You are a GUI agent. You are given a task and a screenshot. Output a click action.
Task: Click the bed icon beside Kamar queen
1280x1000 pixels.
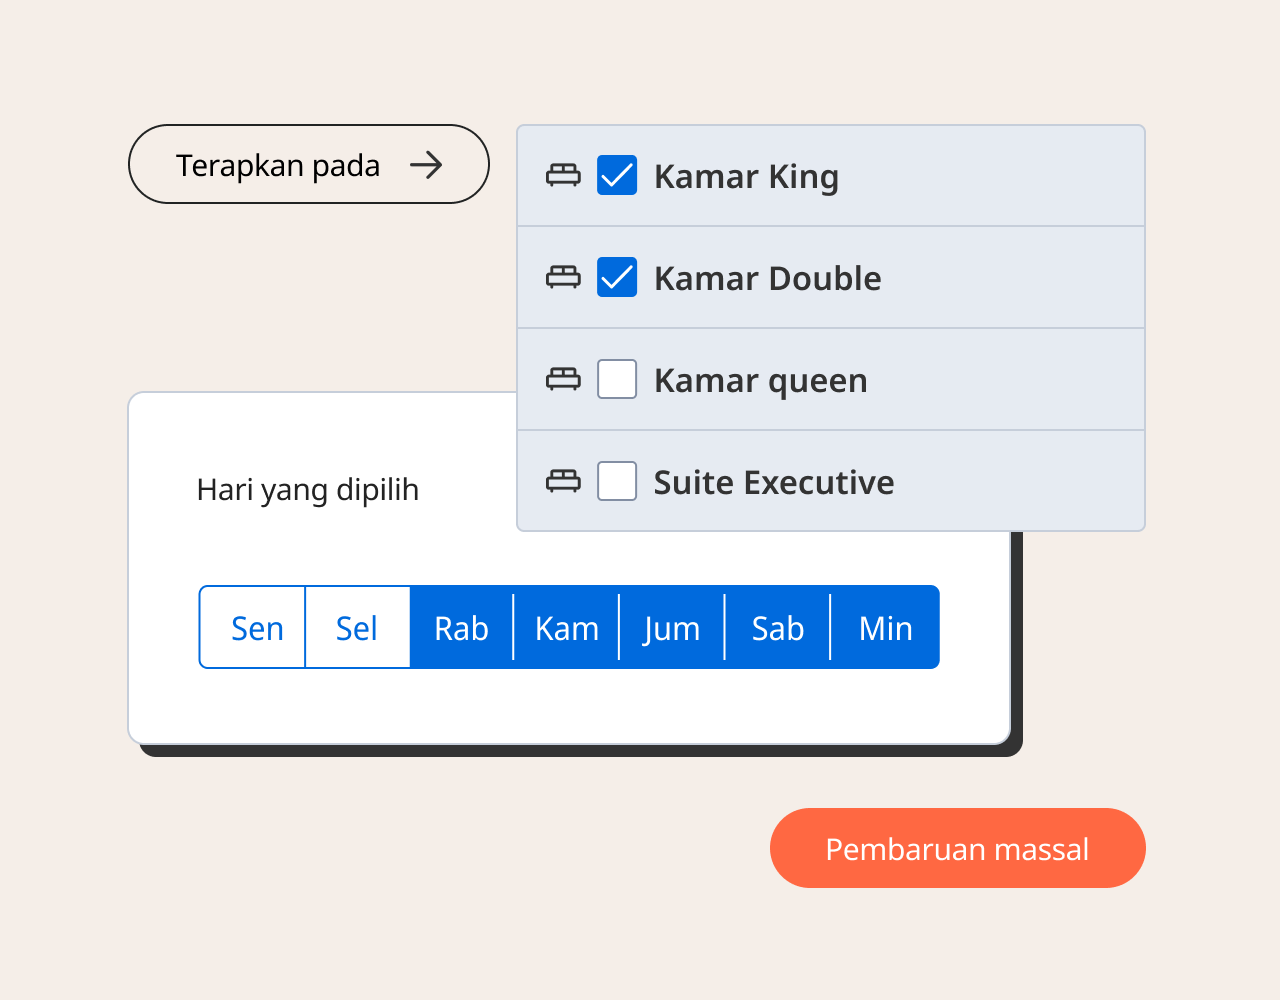click(563, 380)
